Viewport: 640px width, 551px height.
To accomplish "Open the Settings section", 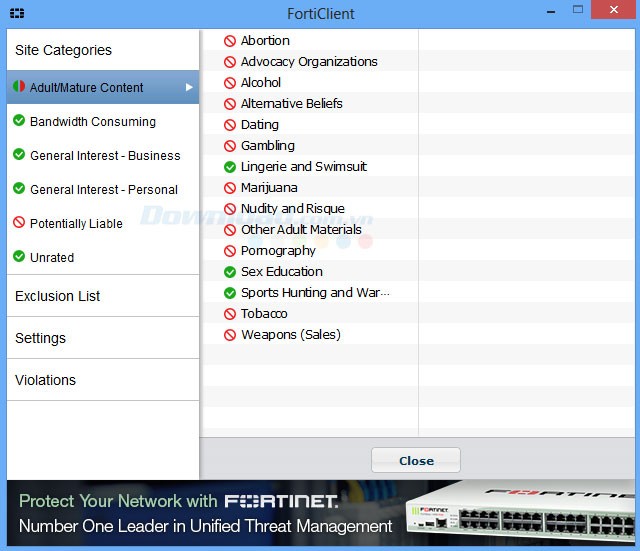I will 41,338.
